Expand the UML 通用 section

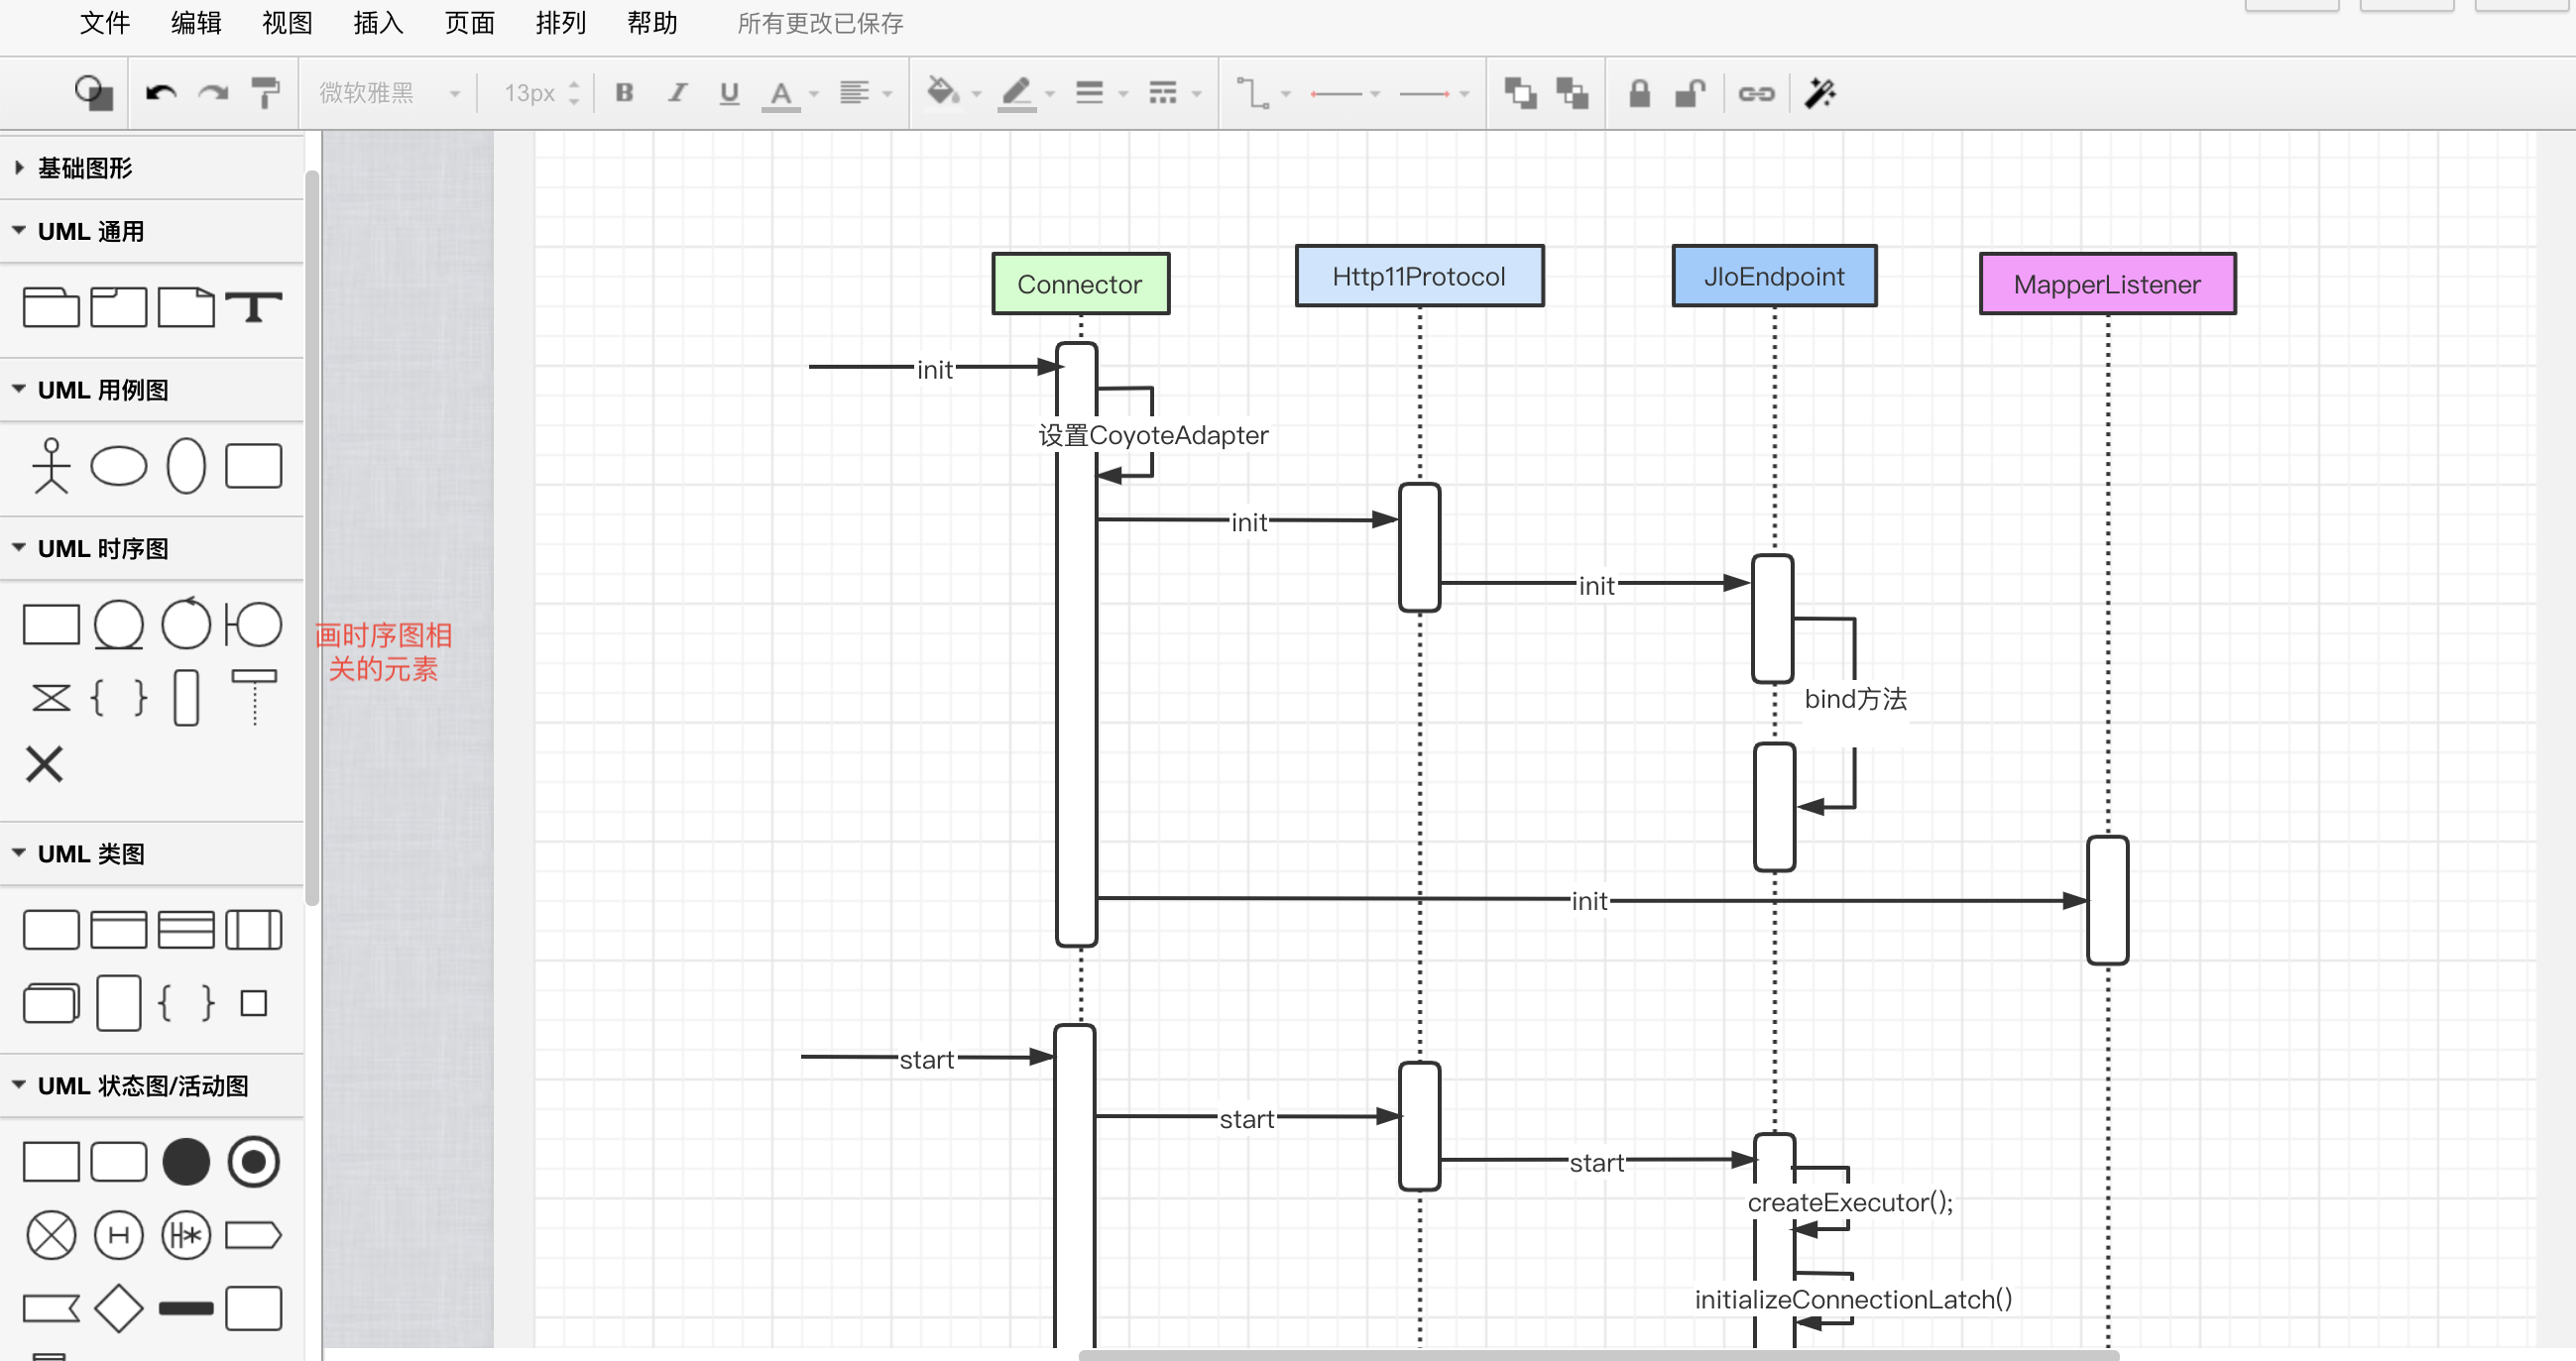92,230
